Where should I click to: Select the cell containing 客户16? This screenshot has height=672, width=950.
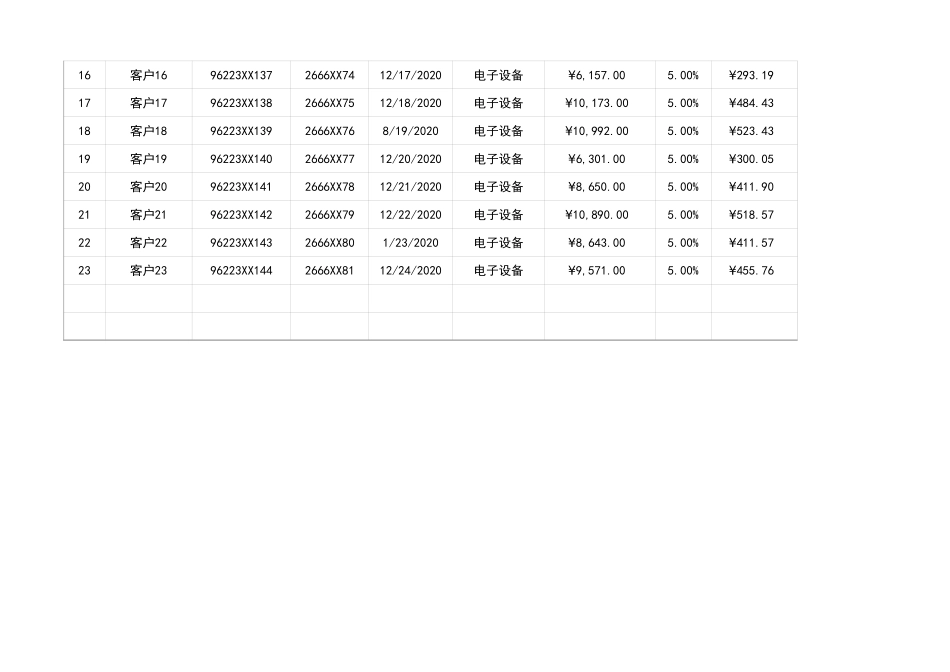point(148,74)
